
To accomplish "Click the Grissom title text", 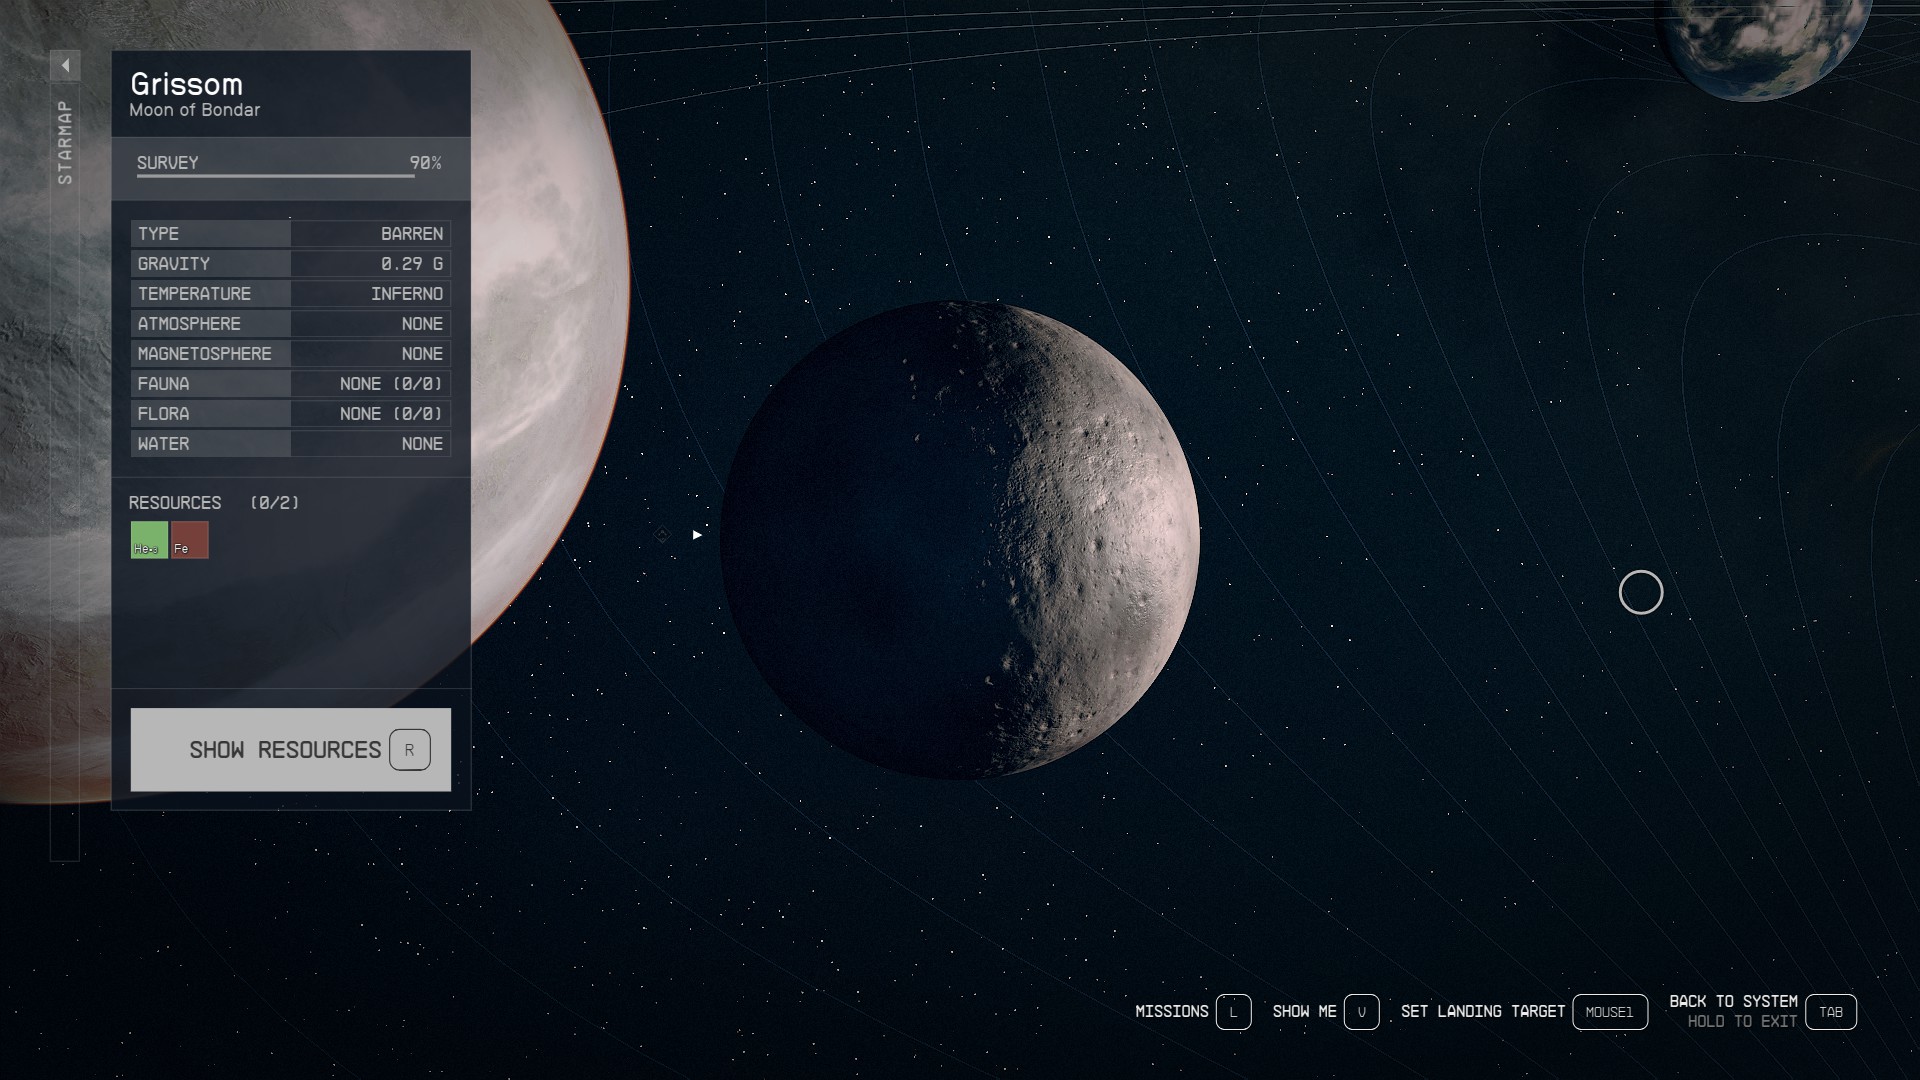I will point(187,84).
